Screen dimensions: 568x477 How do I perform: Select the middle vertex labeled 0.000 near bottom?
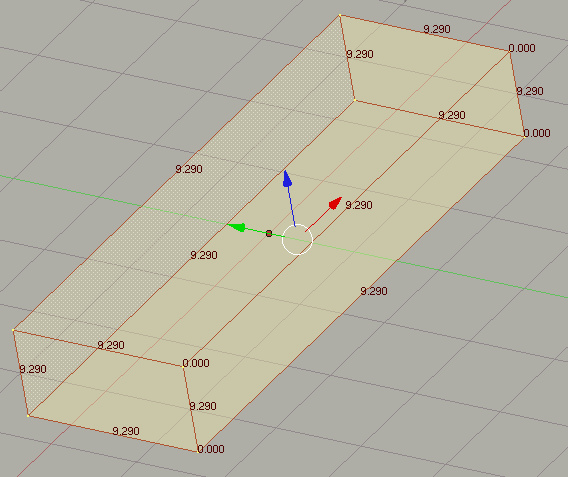tap(183, 366)
